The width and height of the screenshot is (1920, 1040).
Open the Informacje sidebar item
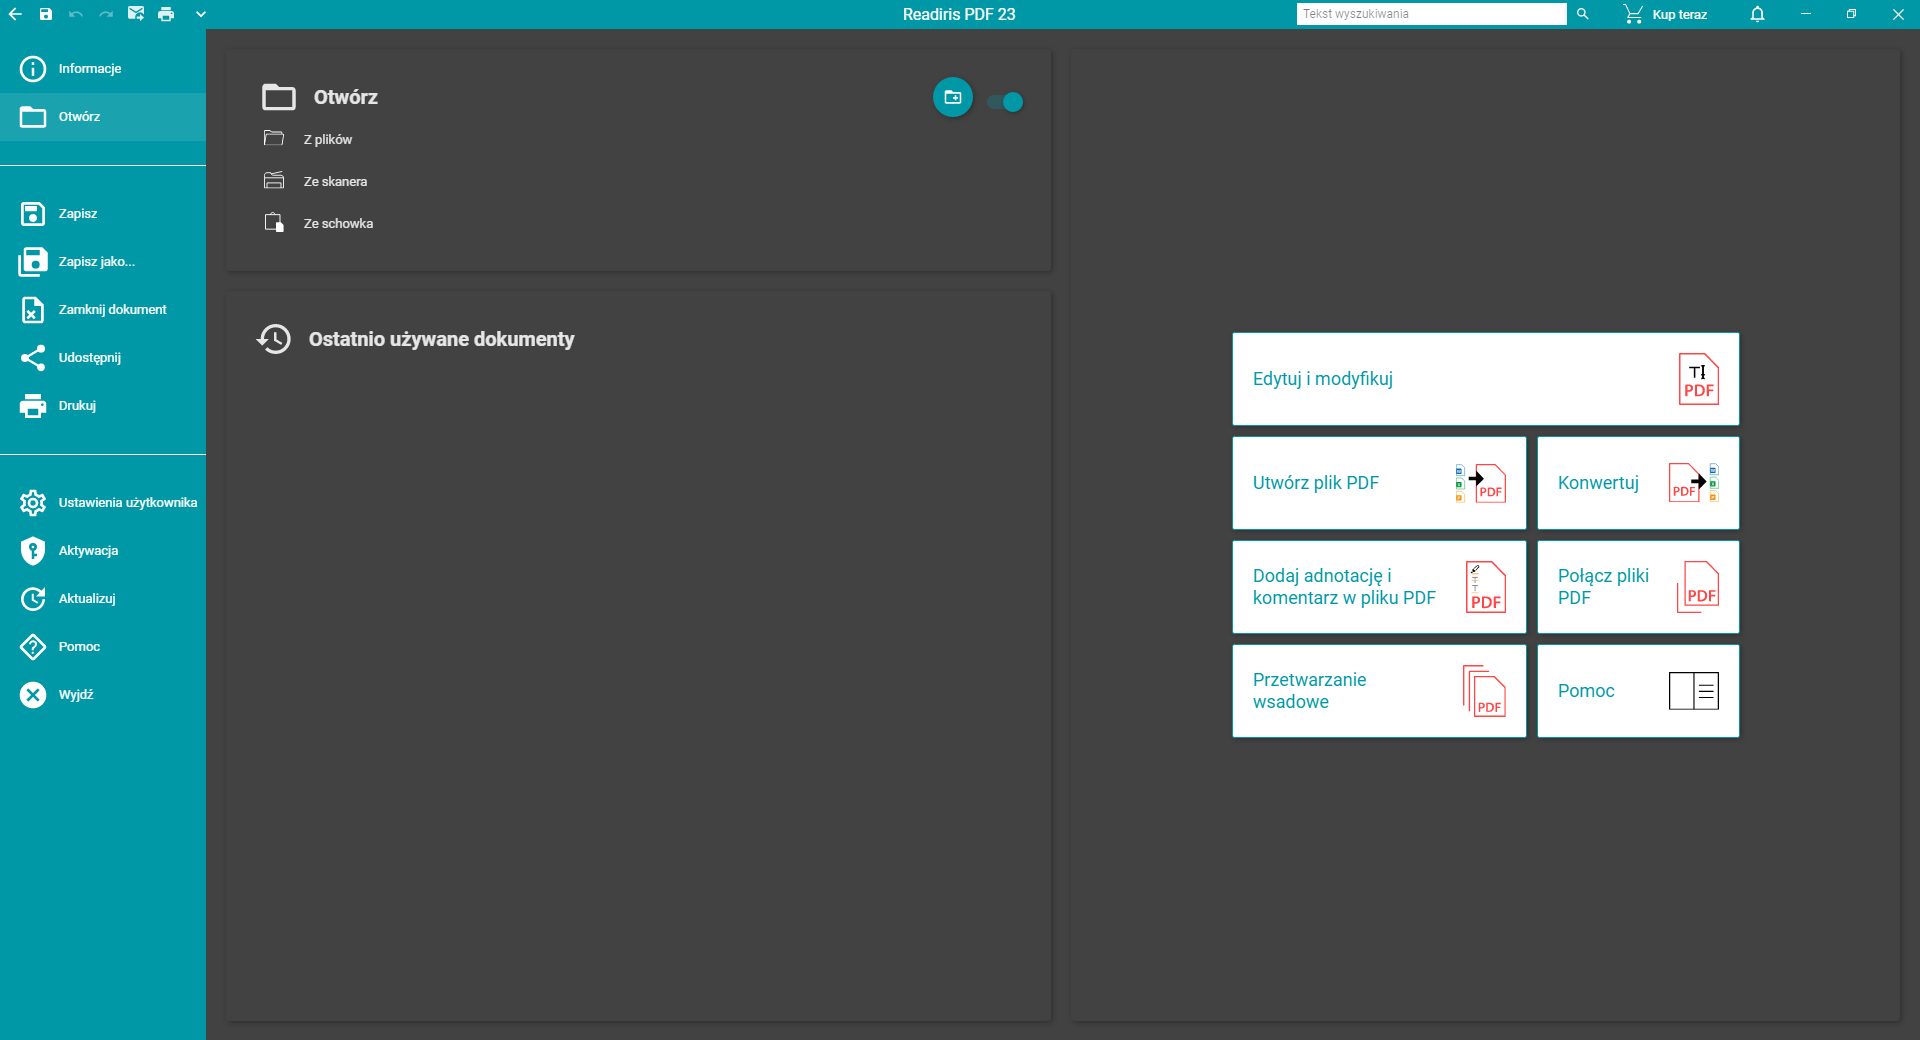(103, 69)
